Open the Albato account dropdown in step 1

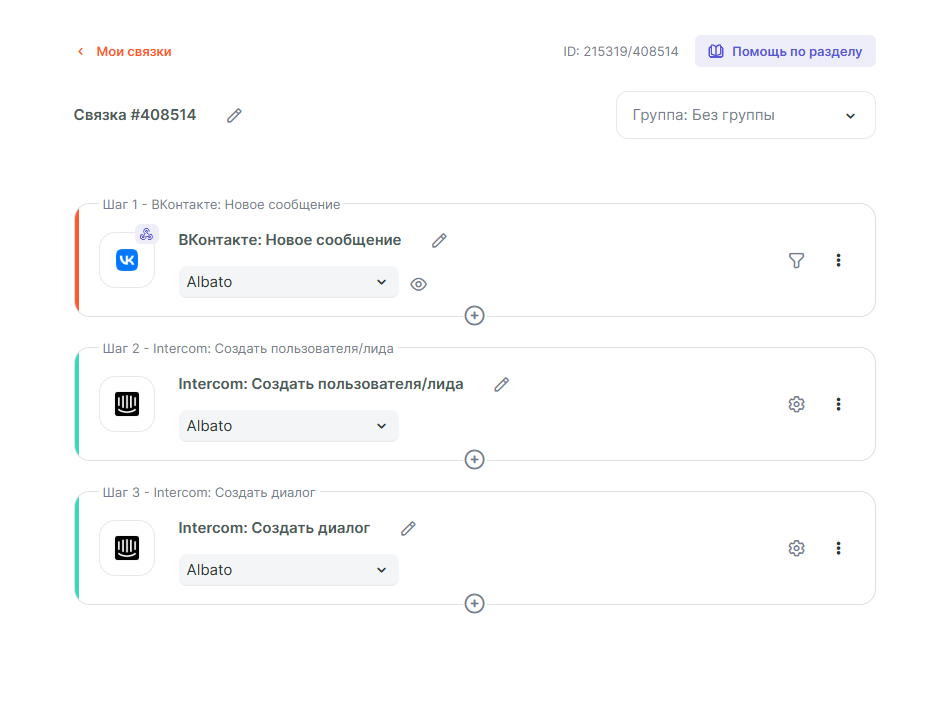[288, 283]
